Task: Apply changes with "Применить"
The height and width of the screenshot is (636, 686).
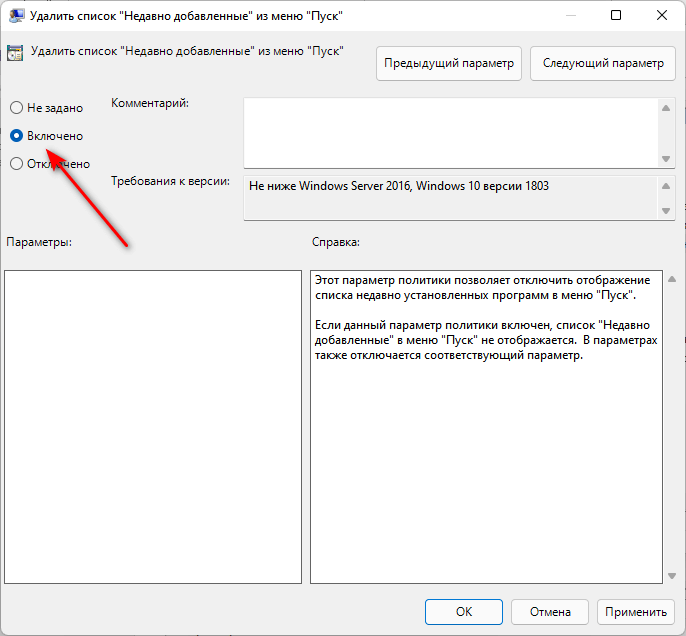Action: [x=636, y=612]
